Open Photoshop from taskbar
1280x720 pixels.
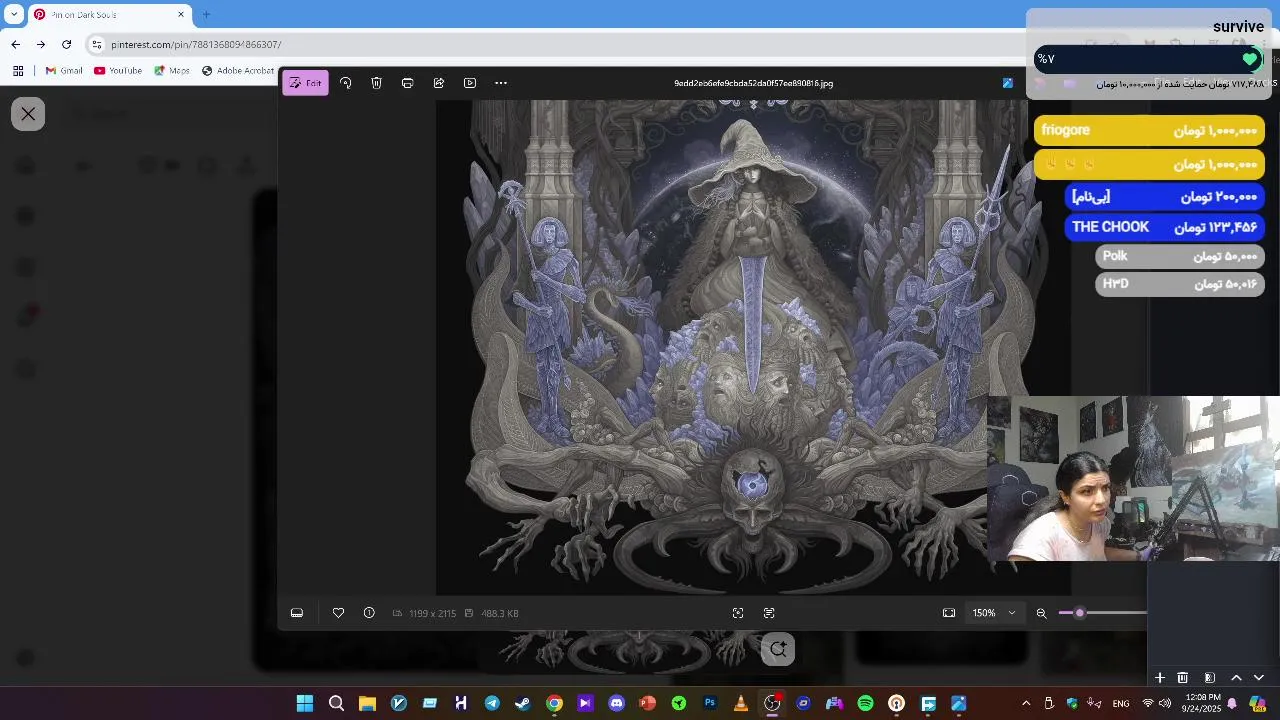[710, 704]
